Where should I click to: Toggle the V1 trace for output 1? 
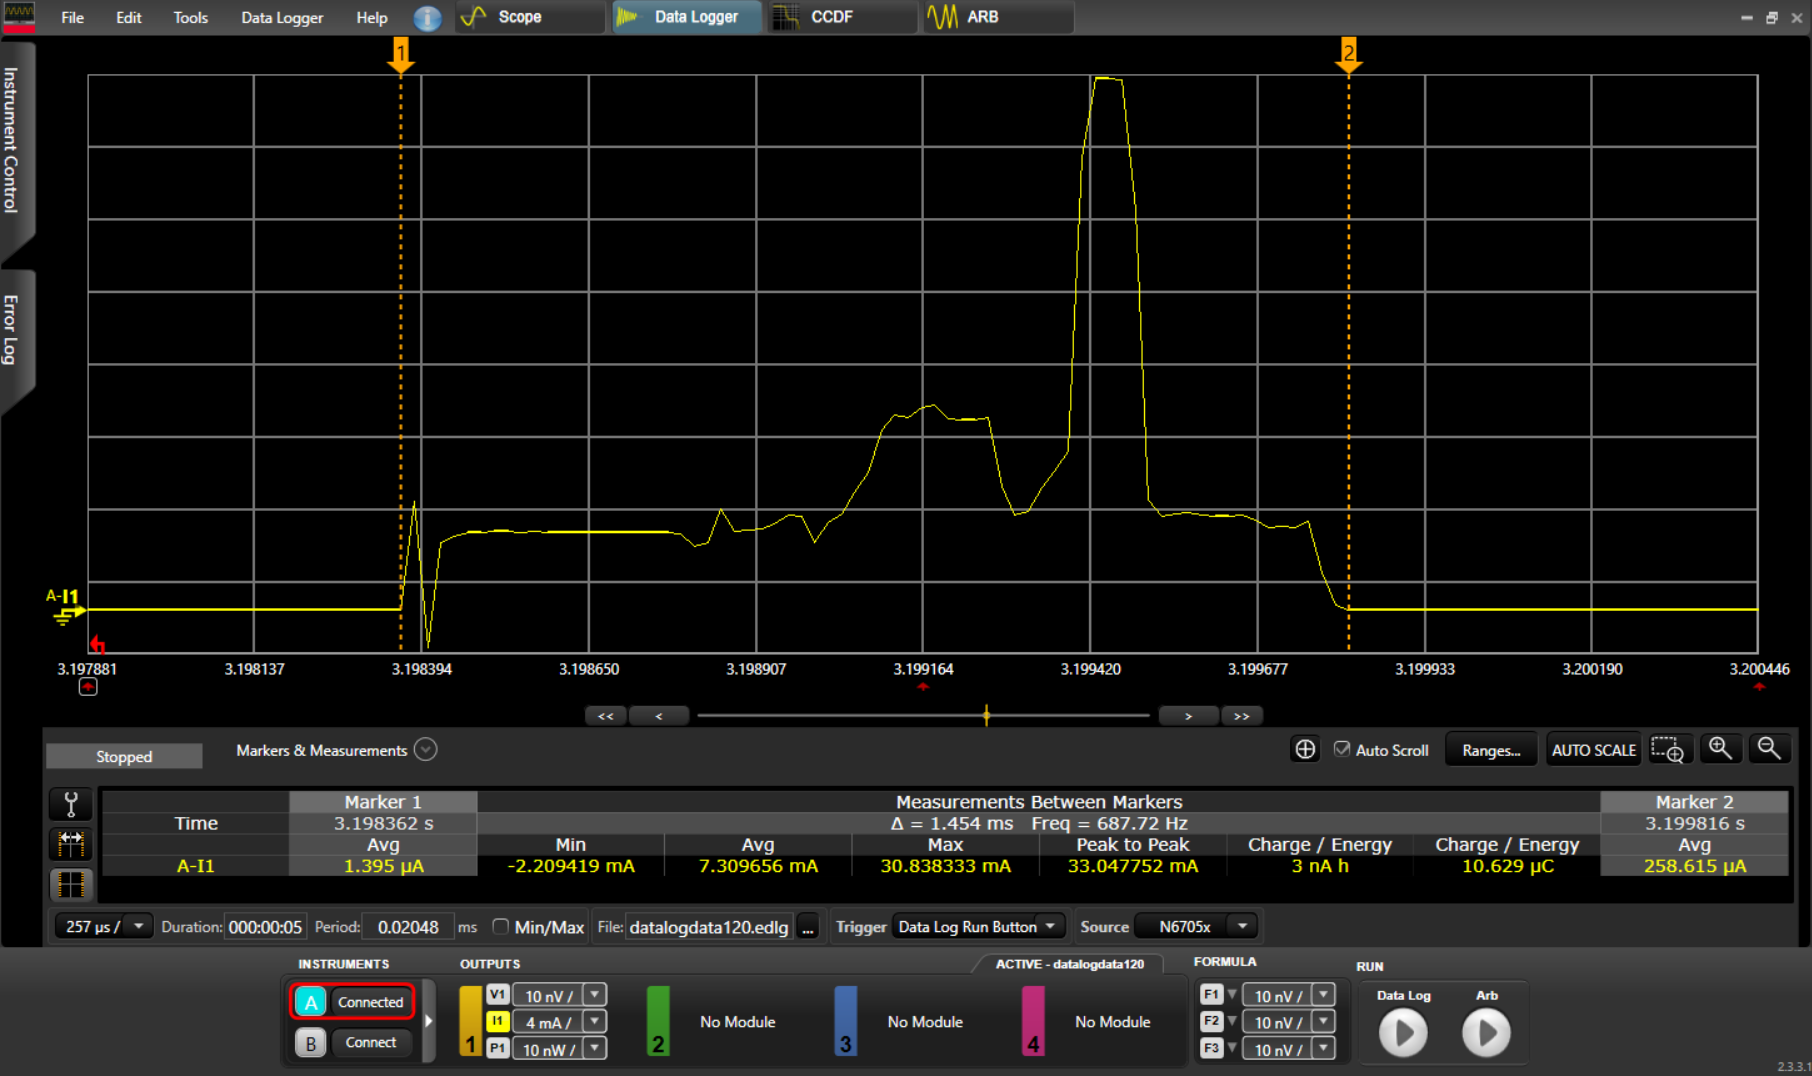pyautogui.click(x=497, y=995)
